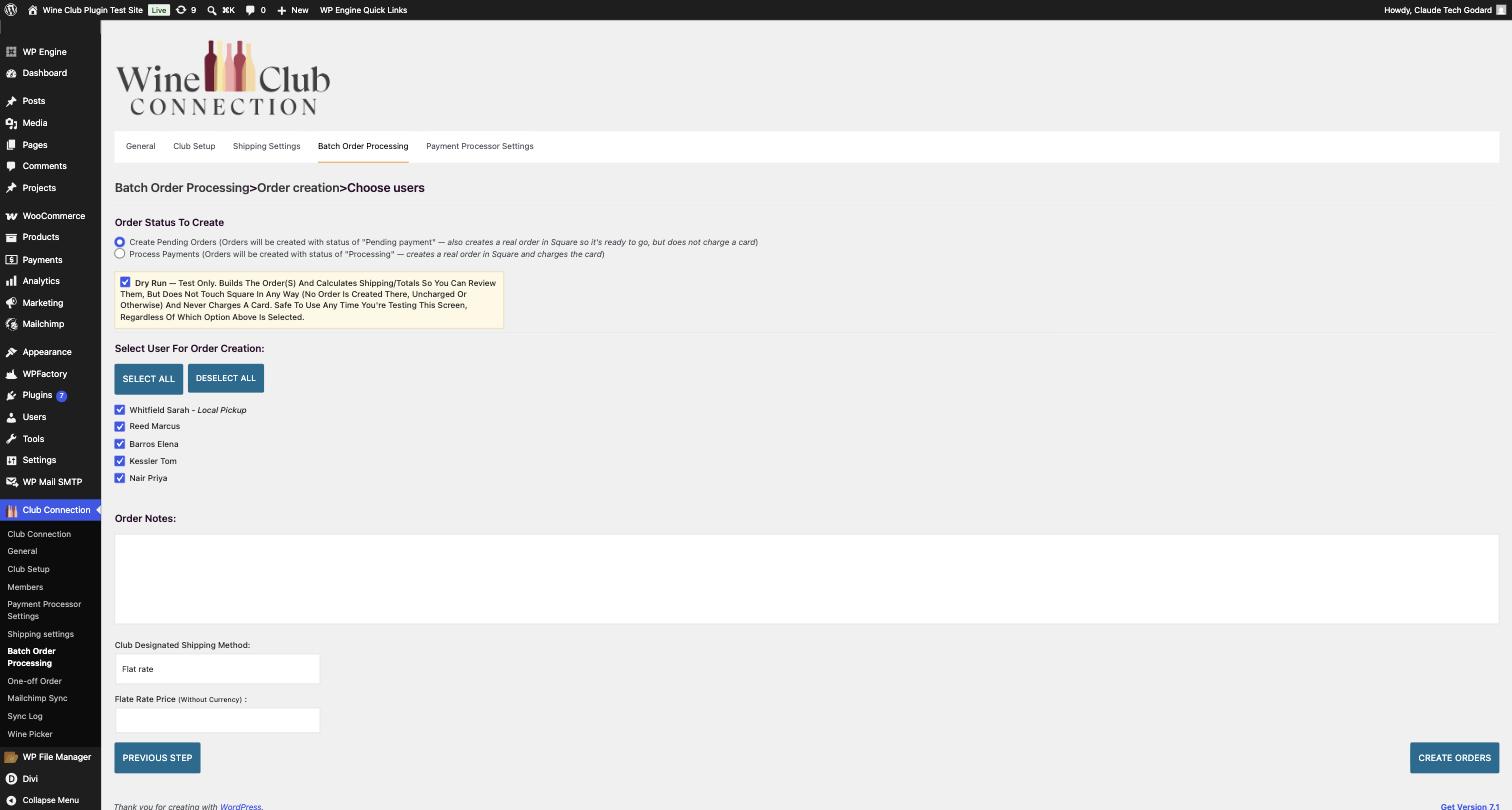
Task: Click the Marketing megaphone icon
Action: tap(11, 303)
